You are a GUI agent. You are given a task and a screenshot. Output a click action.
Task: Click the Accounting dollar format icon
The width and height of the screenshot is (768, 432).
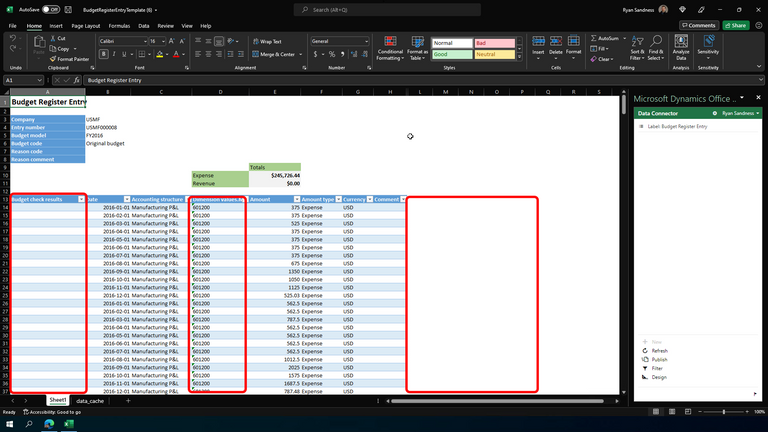pyautogui.click(x=315, y=54)
